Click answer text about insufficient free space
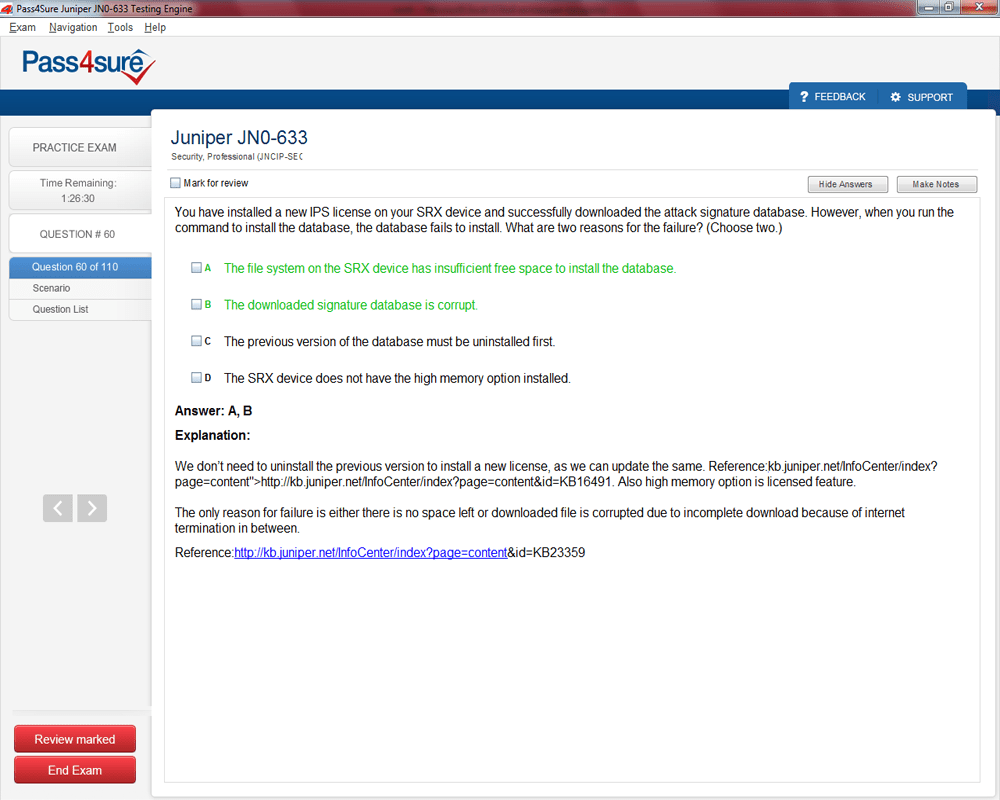The height and width of the screenshot is (800, 1000). pyautogui.click(x=450, y=268)
